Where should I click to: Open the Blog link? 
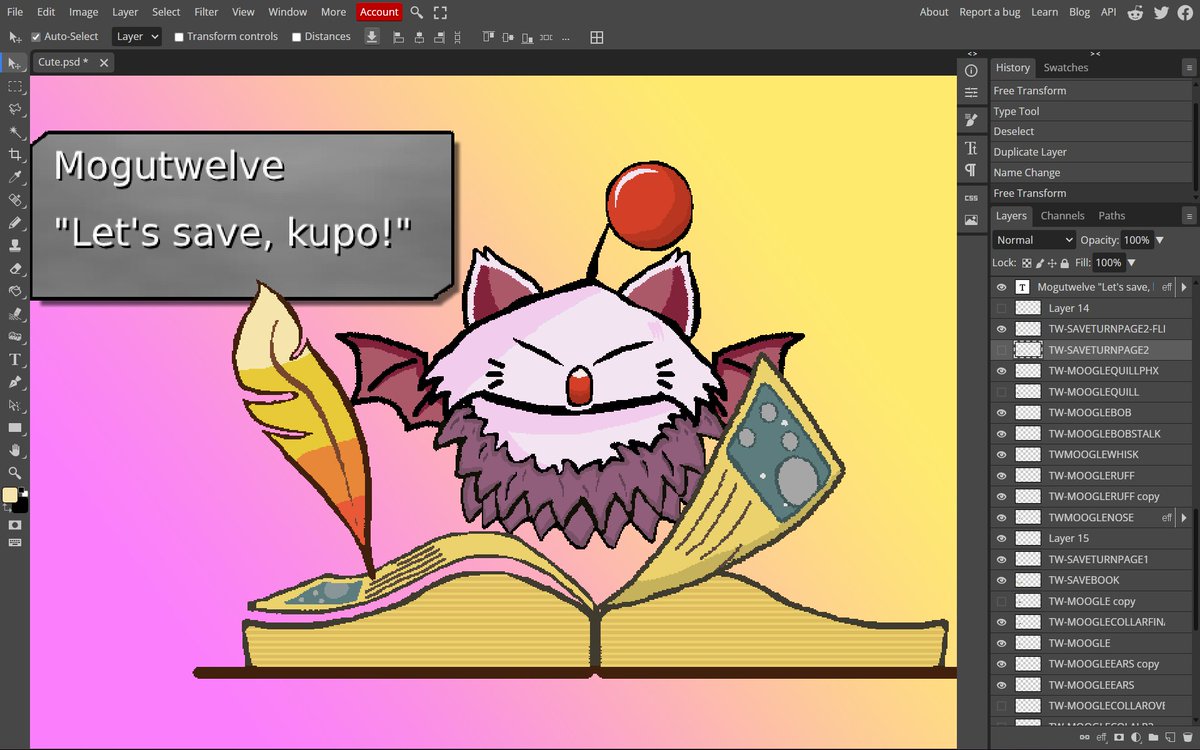click(x=1079, y=12)
